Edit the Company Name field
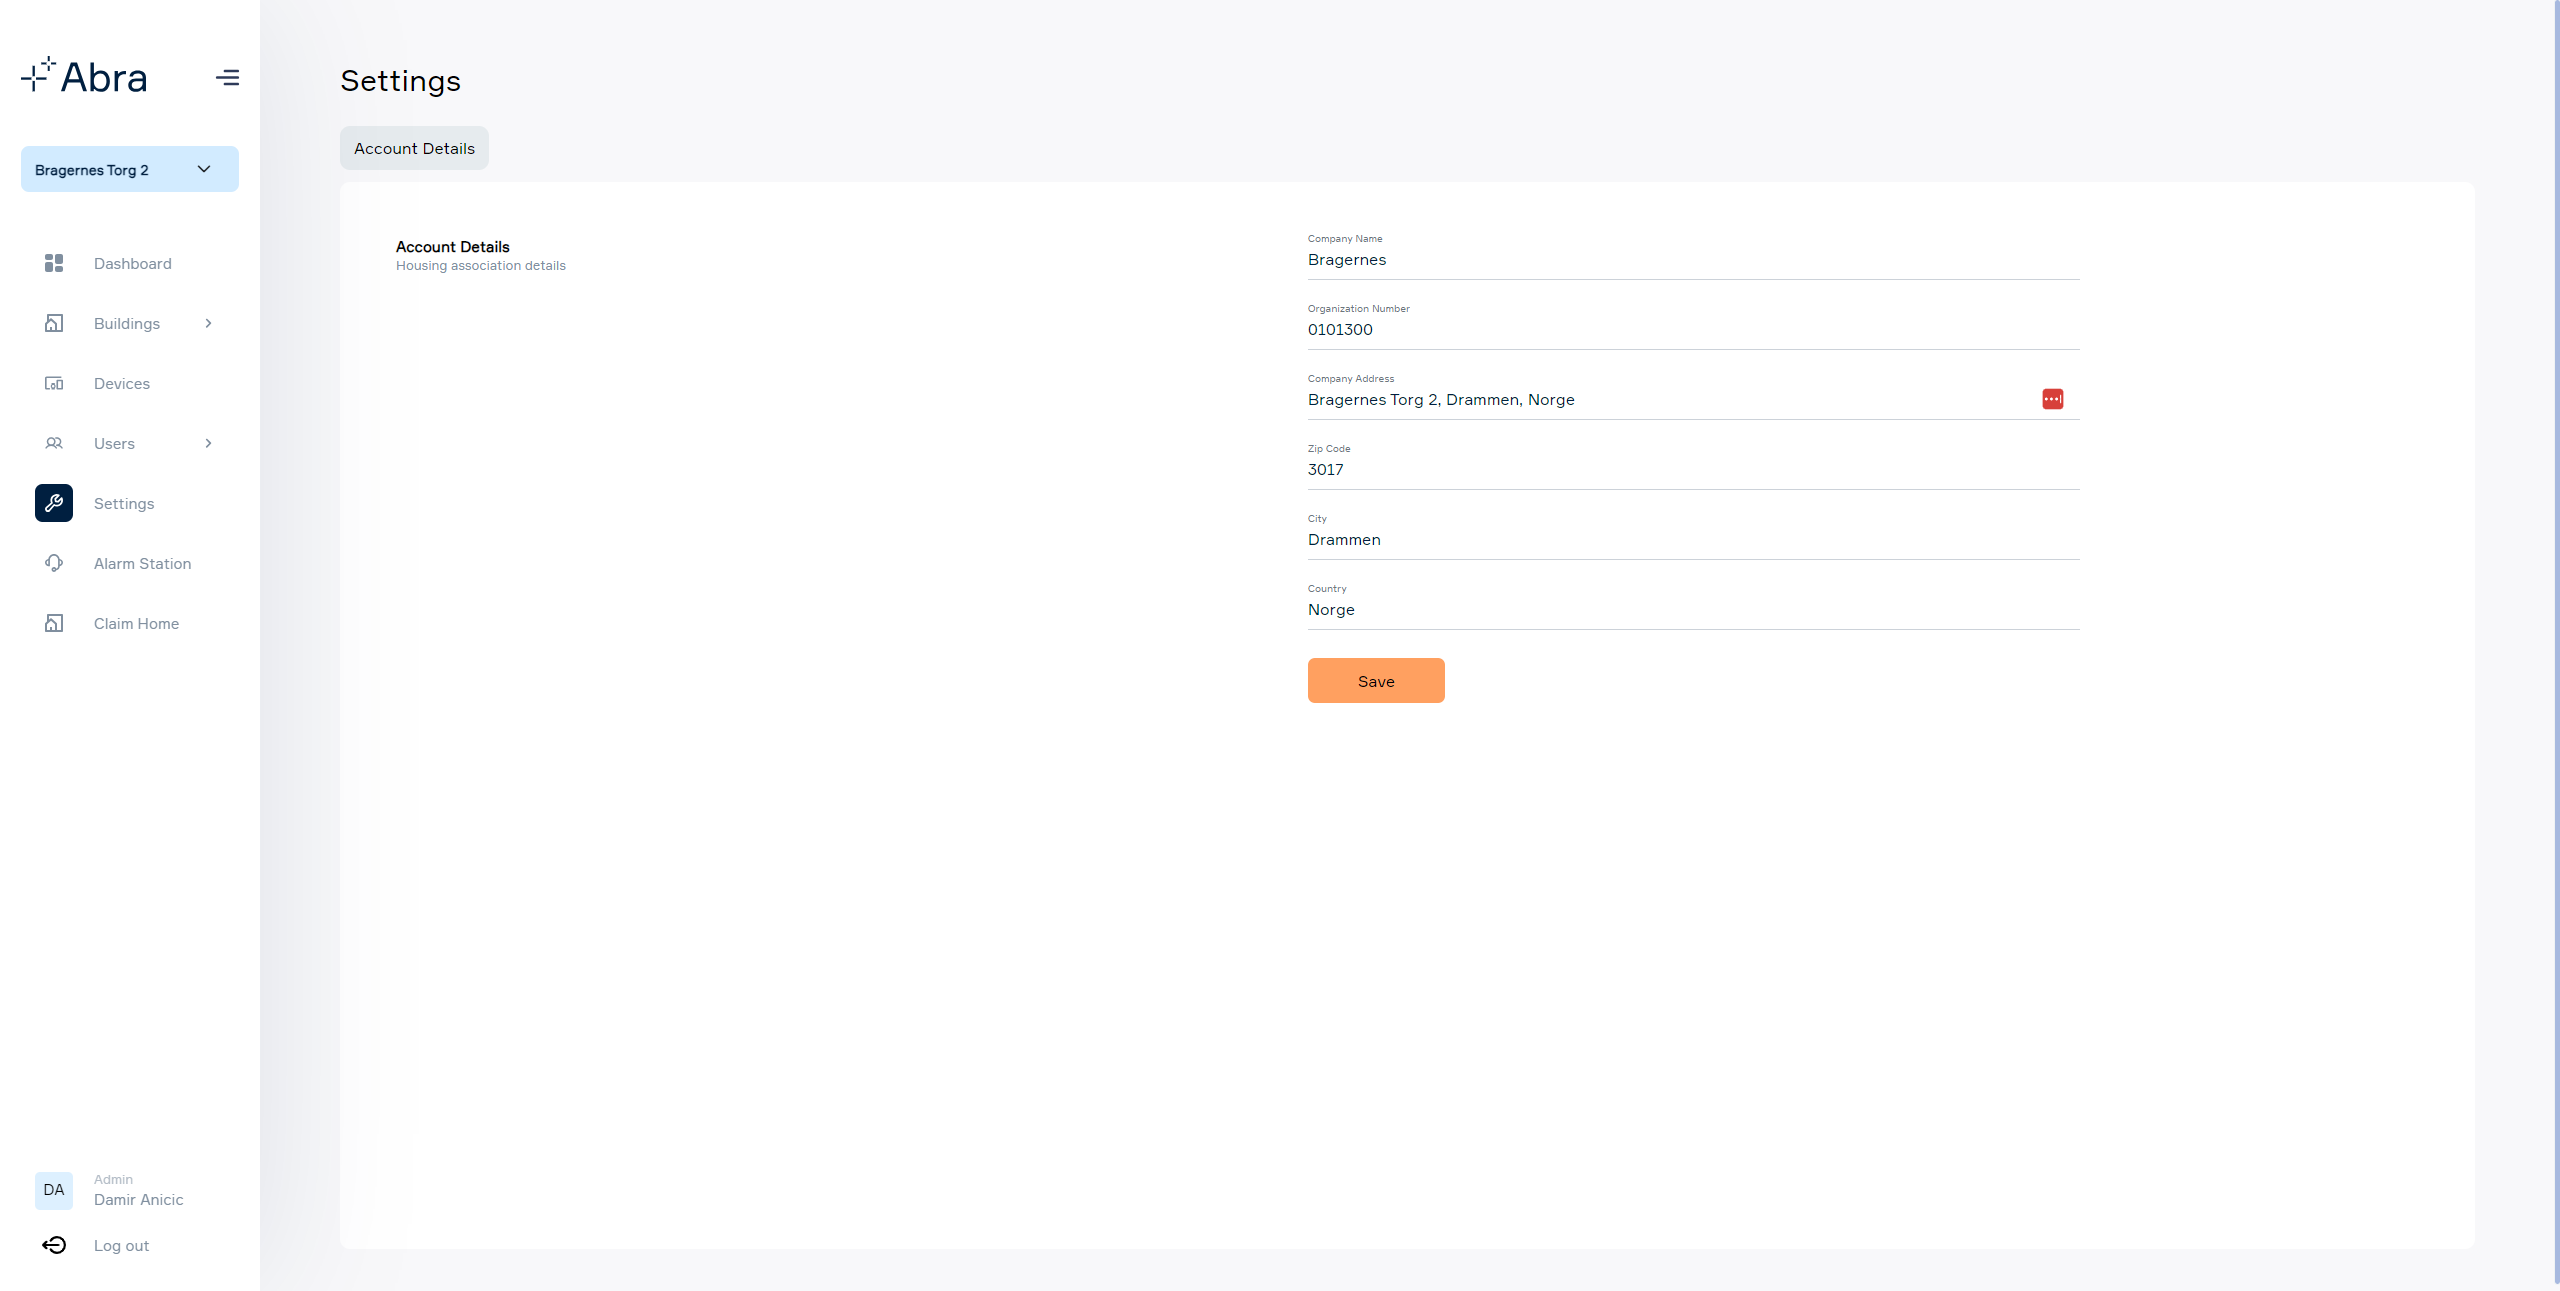Viewport: 2560px width, 1291px height. [x=1693, y=259]
